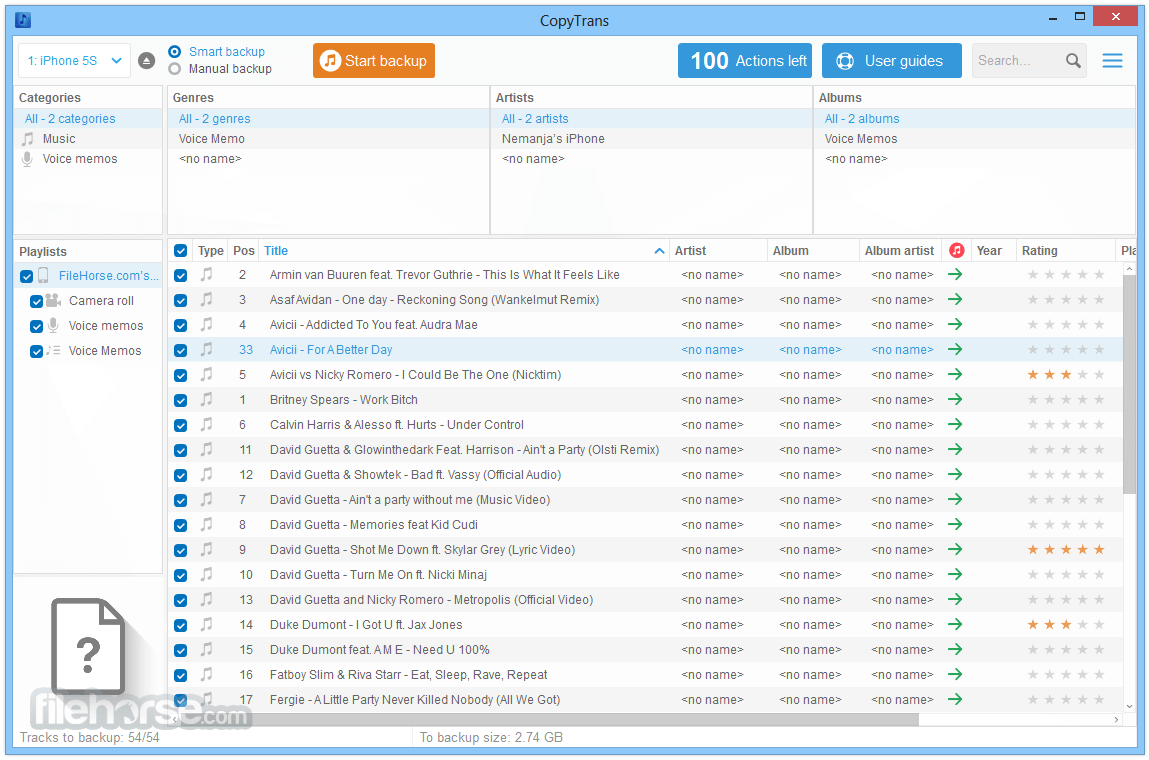Click the music note icon of David Guetta - Memories
This screenshot has height=760, width=1149.
(x=207, y=524)
